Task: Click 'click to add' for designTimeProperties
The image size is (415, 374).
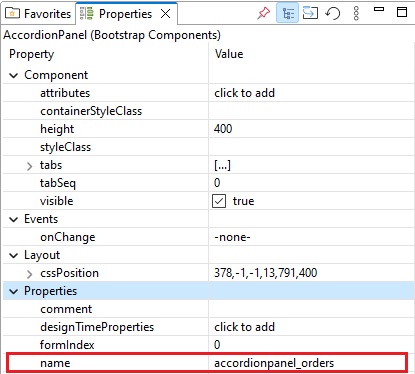Action: pyautogui.click(x=244, y=327)
